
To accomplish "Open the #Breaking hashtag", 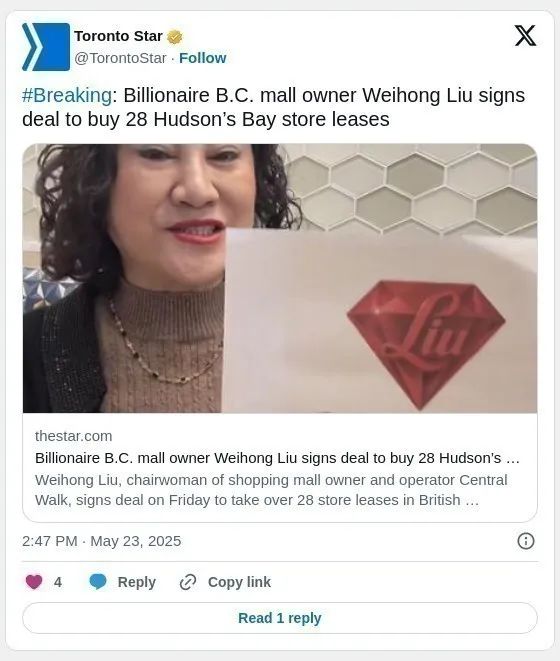I will click(67, 95).
